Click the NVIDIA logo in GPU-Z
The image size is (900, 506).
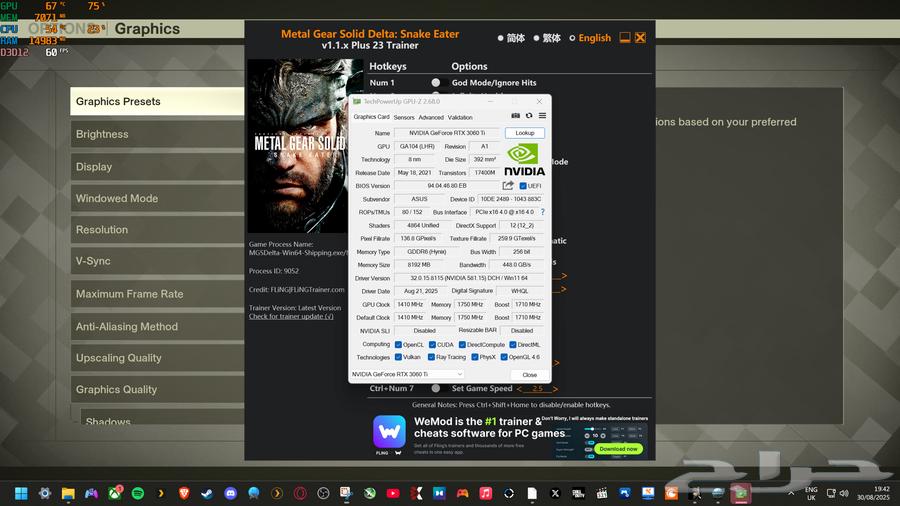(524, 160)
